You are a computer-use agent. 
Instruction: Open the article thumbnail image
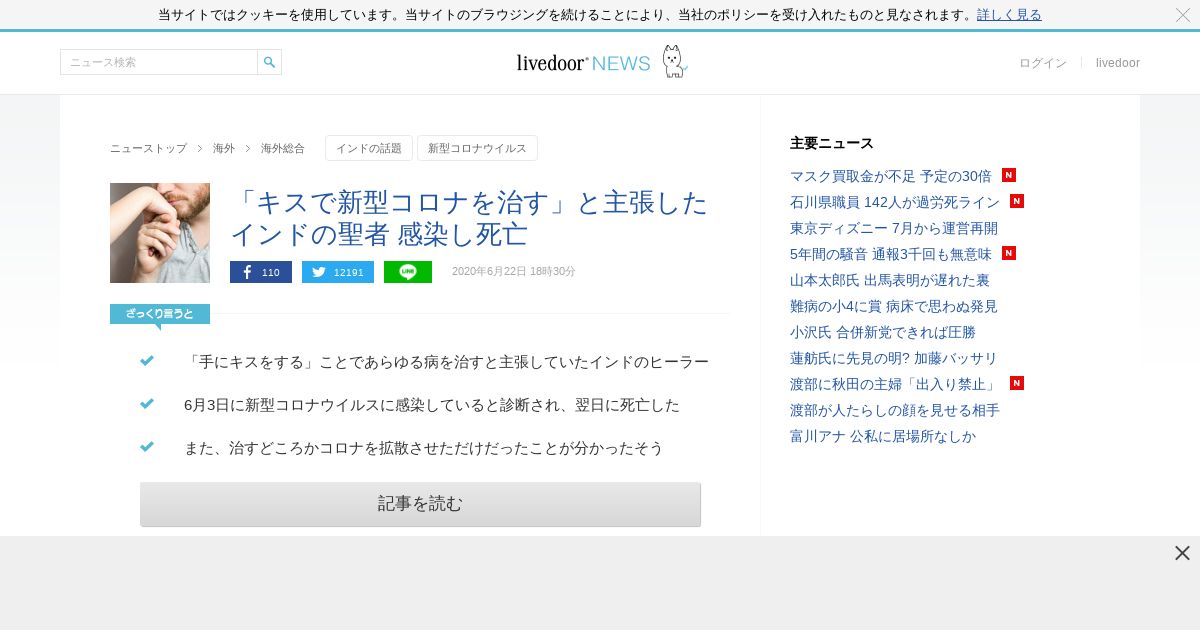pos(160,233)
